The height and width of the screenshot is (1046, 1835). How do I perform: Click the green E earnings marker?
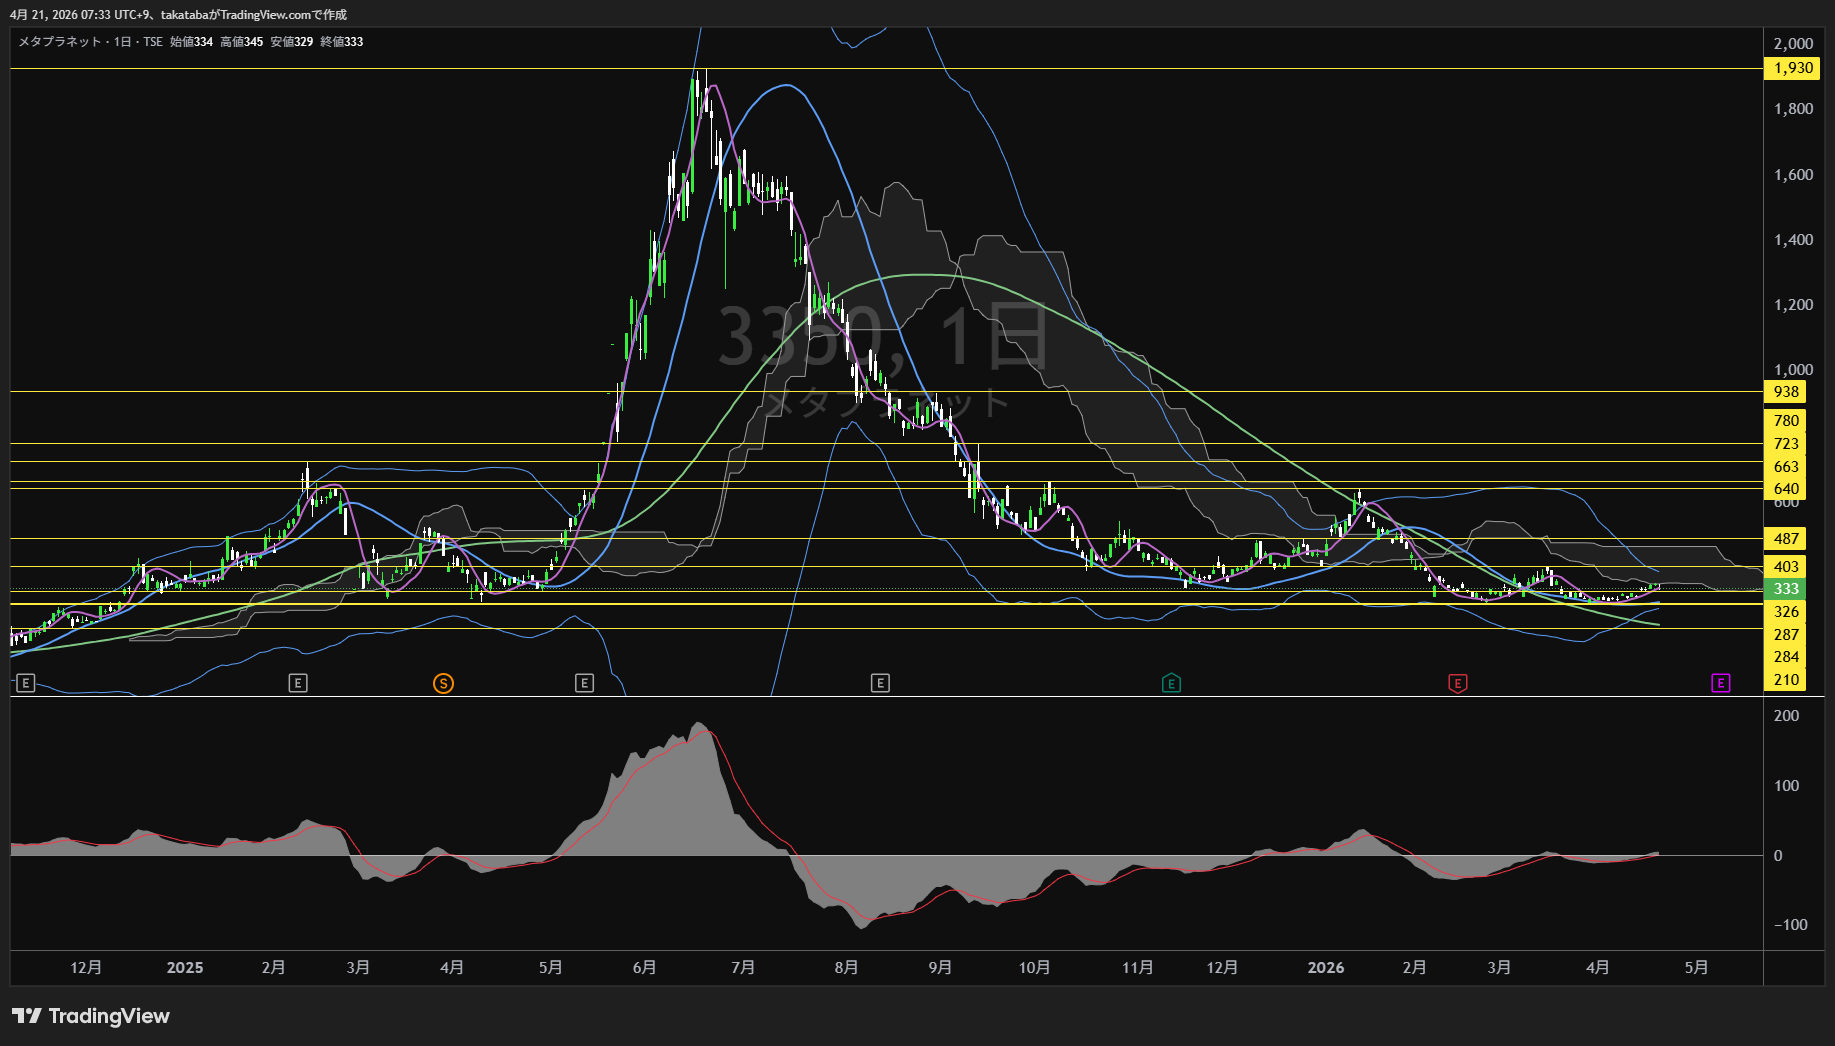pyautogui.click(x=1171, y=683)
